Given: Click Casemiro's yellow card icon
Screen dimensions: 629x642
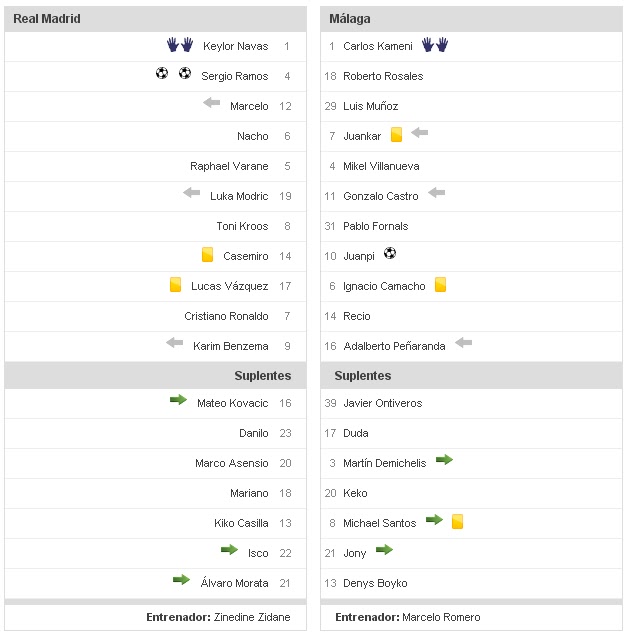Looking at the screenshot, I should click(207, 255).
